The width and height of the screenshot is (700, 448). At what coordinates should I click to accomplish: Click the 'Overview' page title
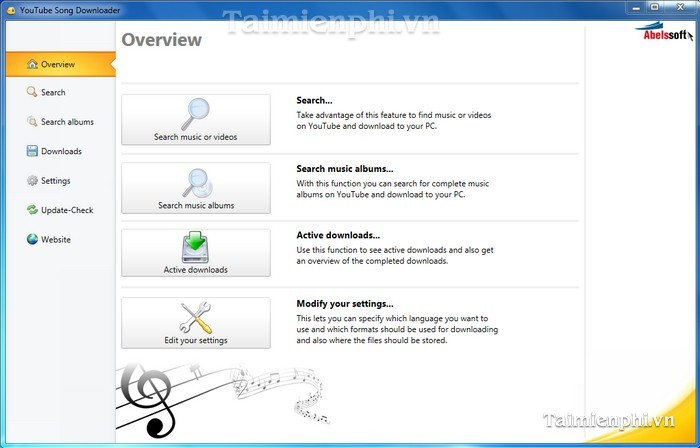coord(162,40)
